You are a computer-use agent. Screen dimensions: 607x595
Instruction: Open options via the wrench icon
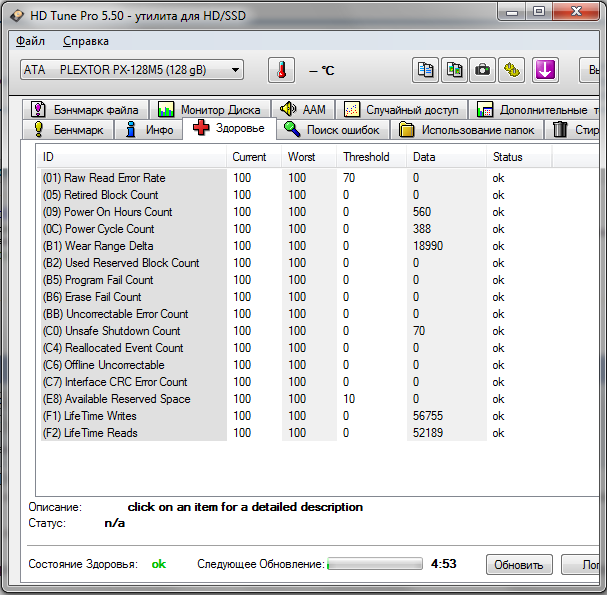pos(512,70)
